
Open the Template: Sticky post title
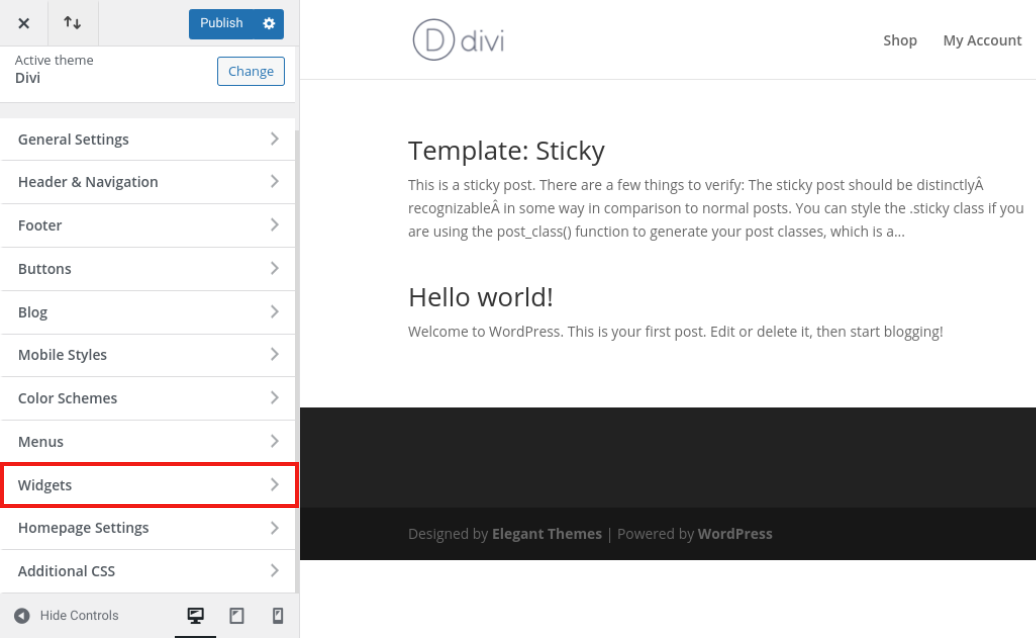[x=506, y=151]
